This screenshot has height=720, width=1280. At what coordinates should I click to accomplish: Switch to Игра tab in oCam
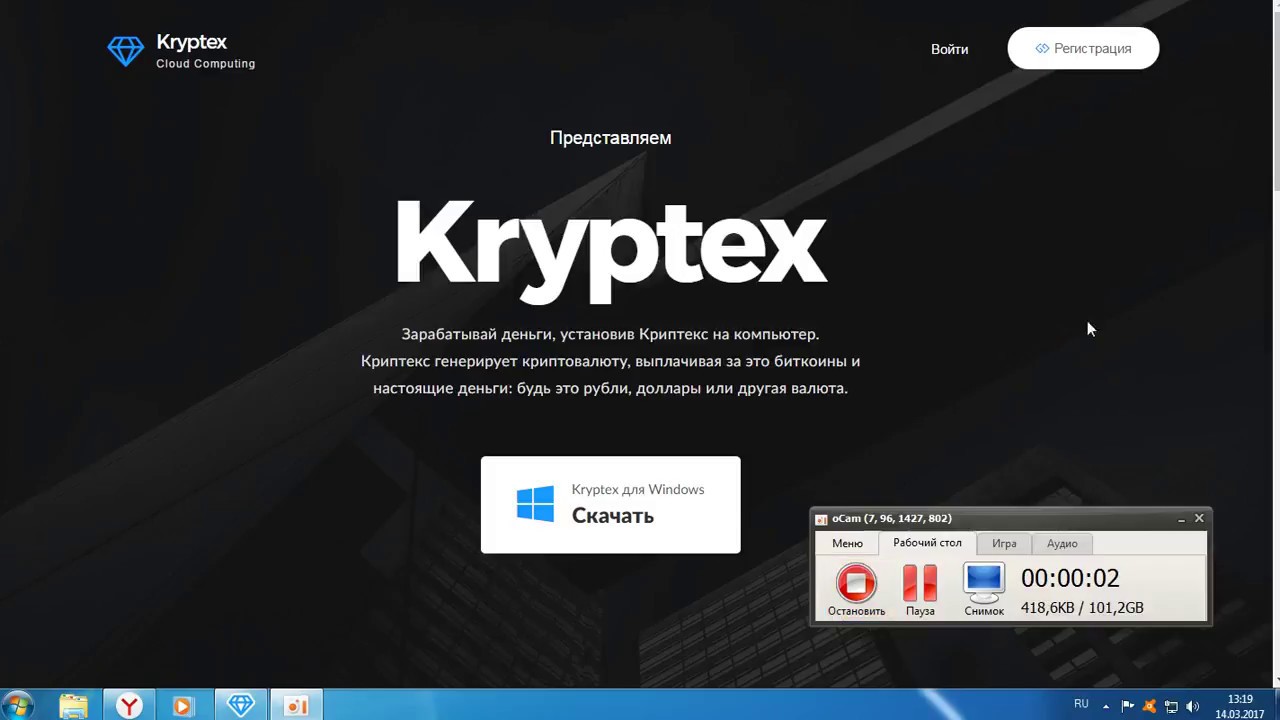1004,544
